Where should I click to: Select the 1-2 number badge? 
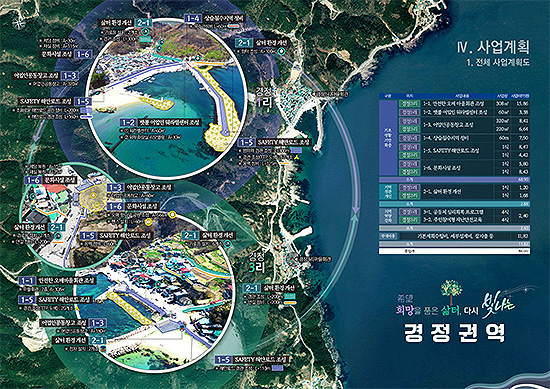tap(128, 122)
